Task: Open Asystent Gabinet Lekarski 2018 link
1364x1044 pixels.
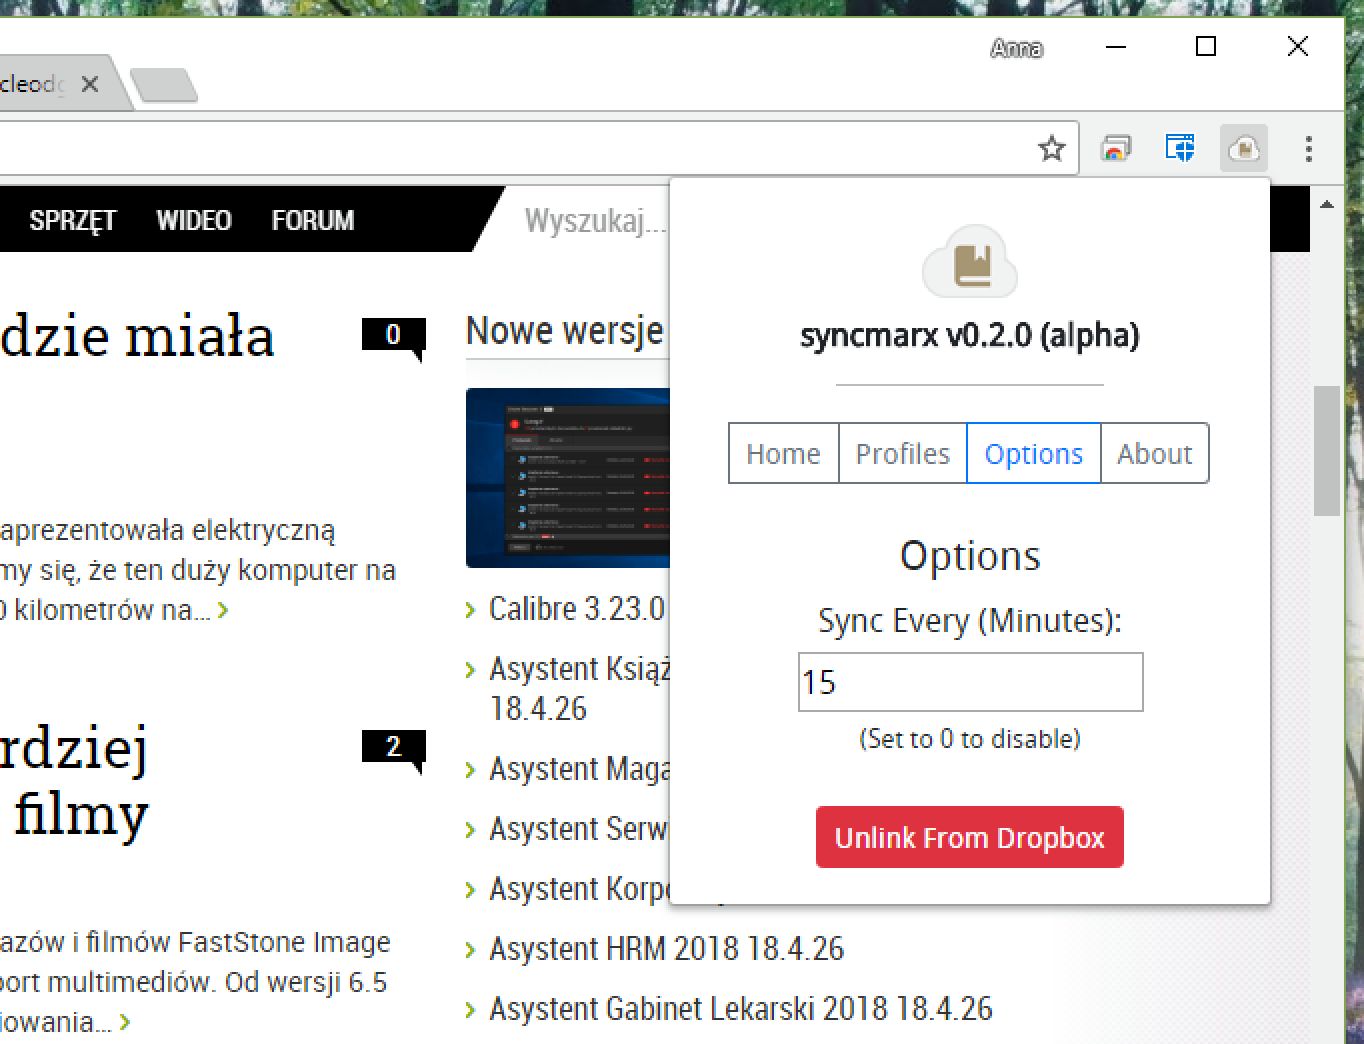Action: (740, 1008)
